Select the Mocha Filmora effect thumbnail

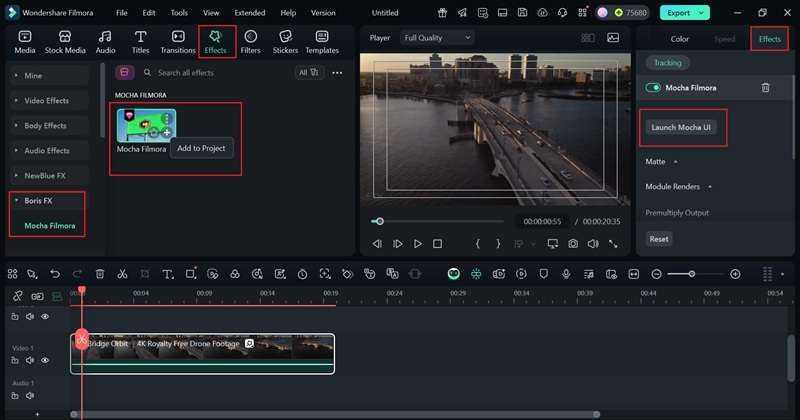tap(146, 126)
